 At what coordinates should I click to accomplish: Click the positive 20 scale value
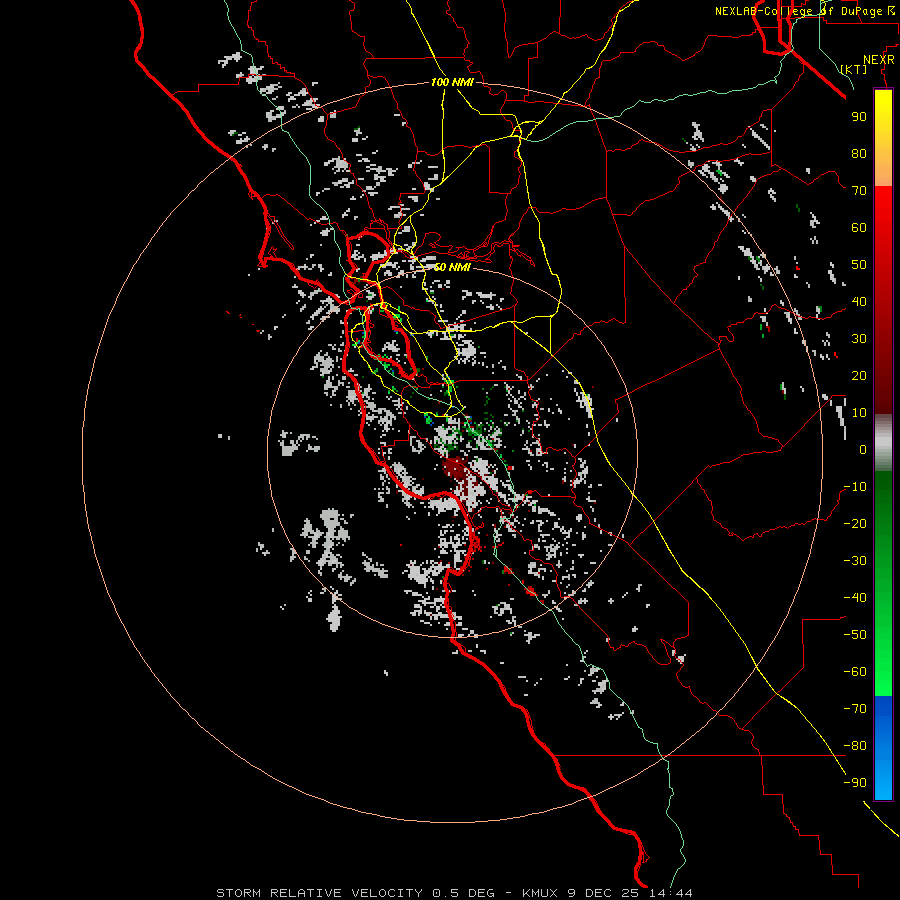point(859,375)
